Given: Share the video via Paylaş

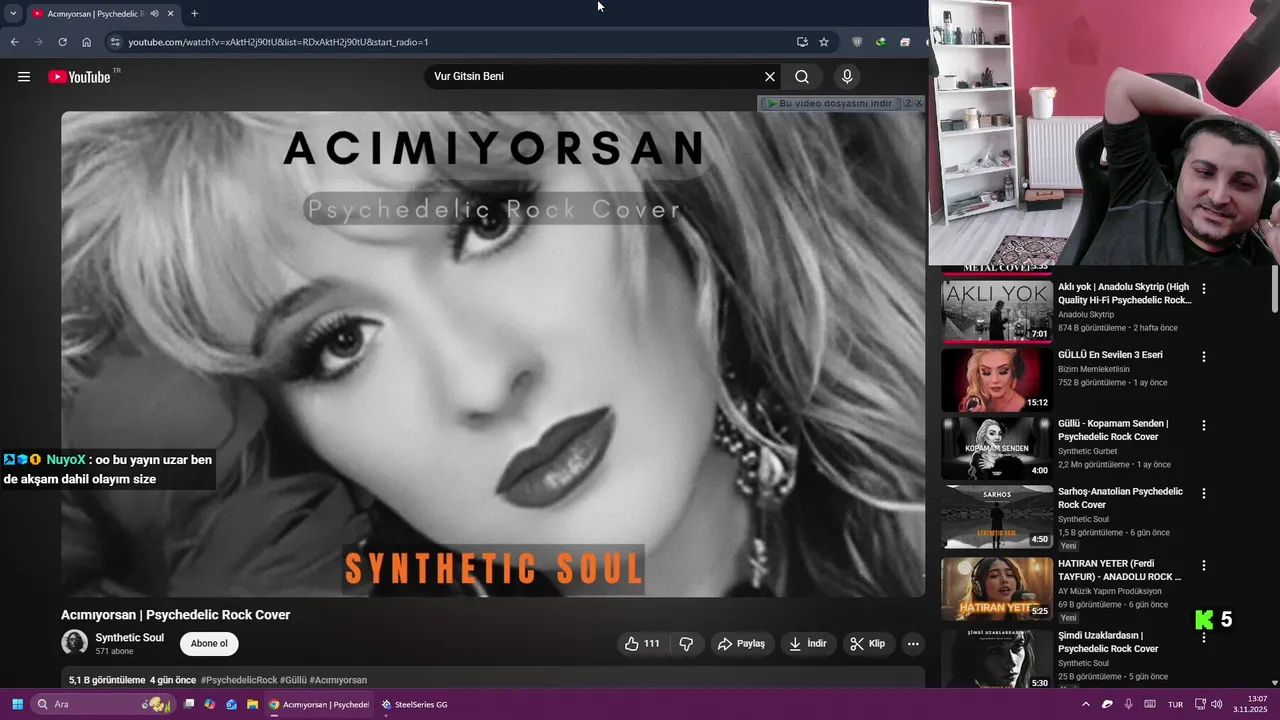Looking at the screenshot, I should (x=742, y=644).
